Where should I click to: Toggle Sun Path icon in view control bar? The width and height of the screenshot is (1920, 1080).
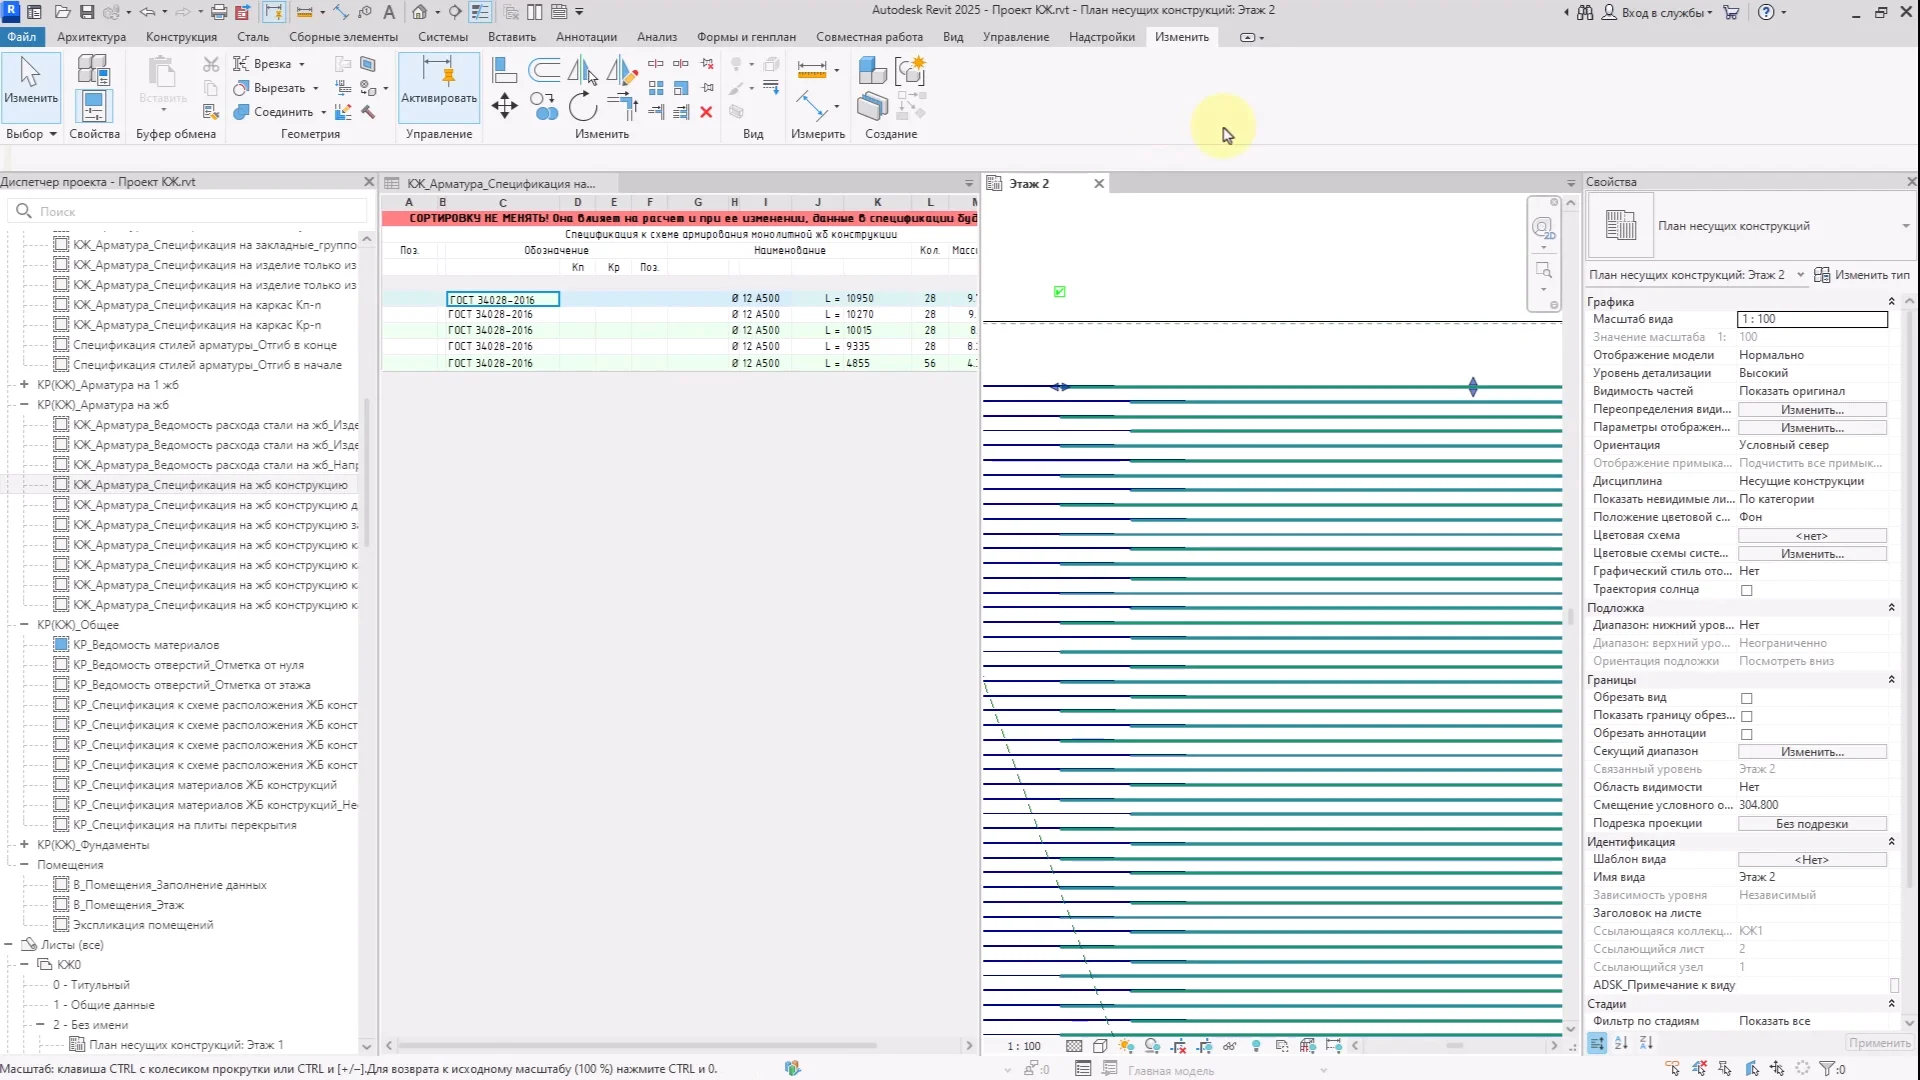(1126, 1046)
